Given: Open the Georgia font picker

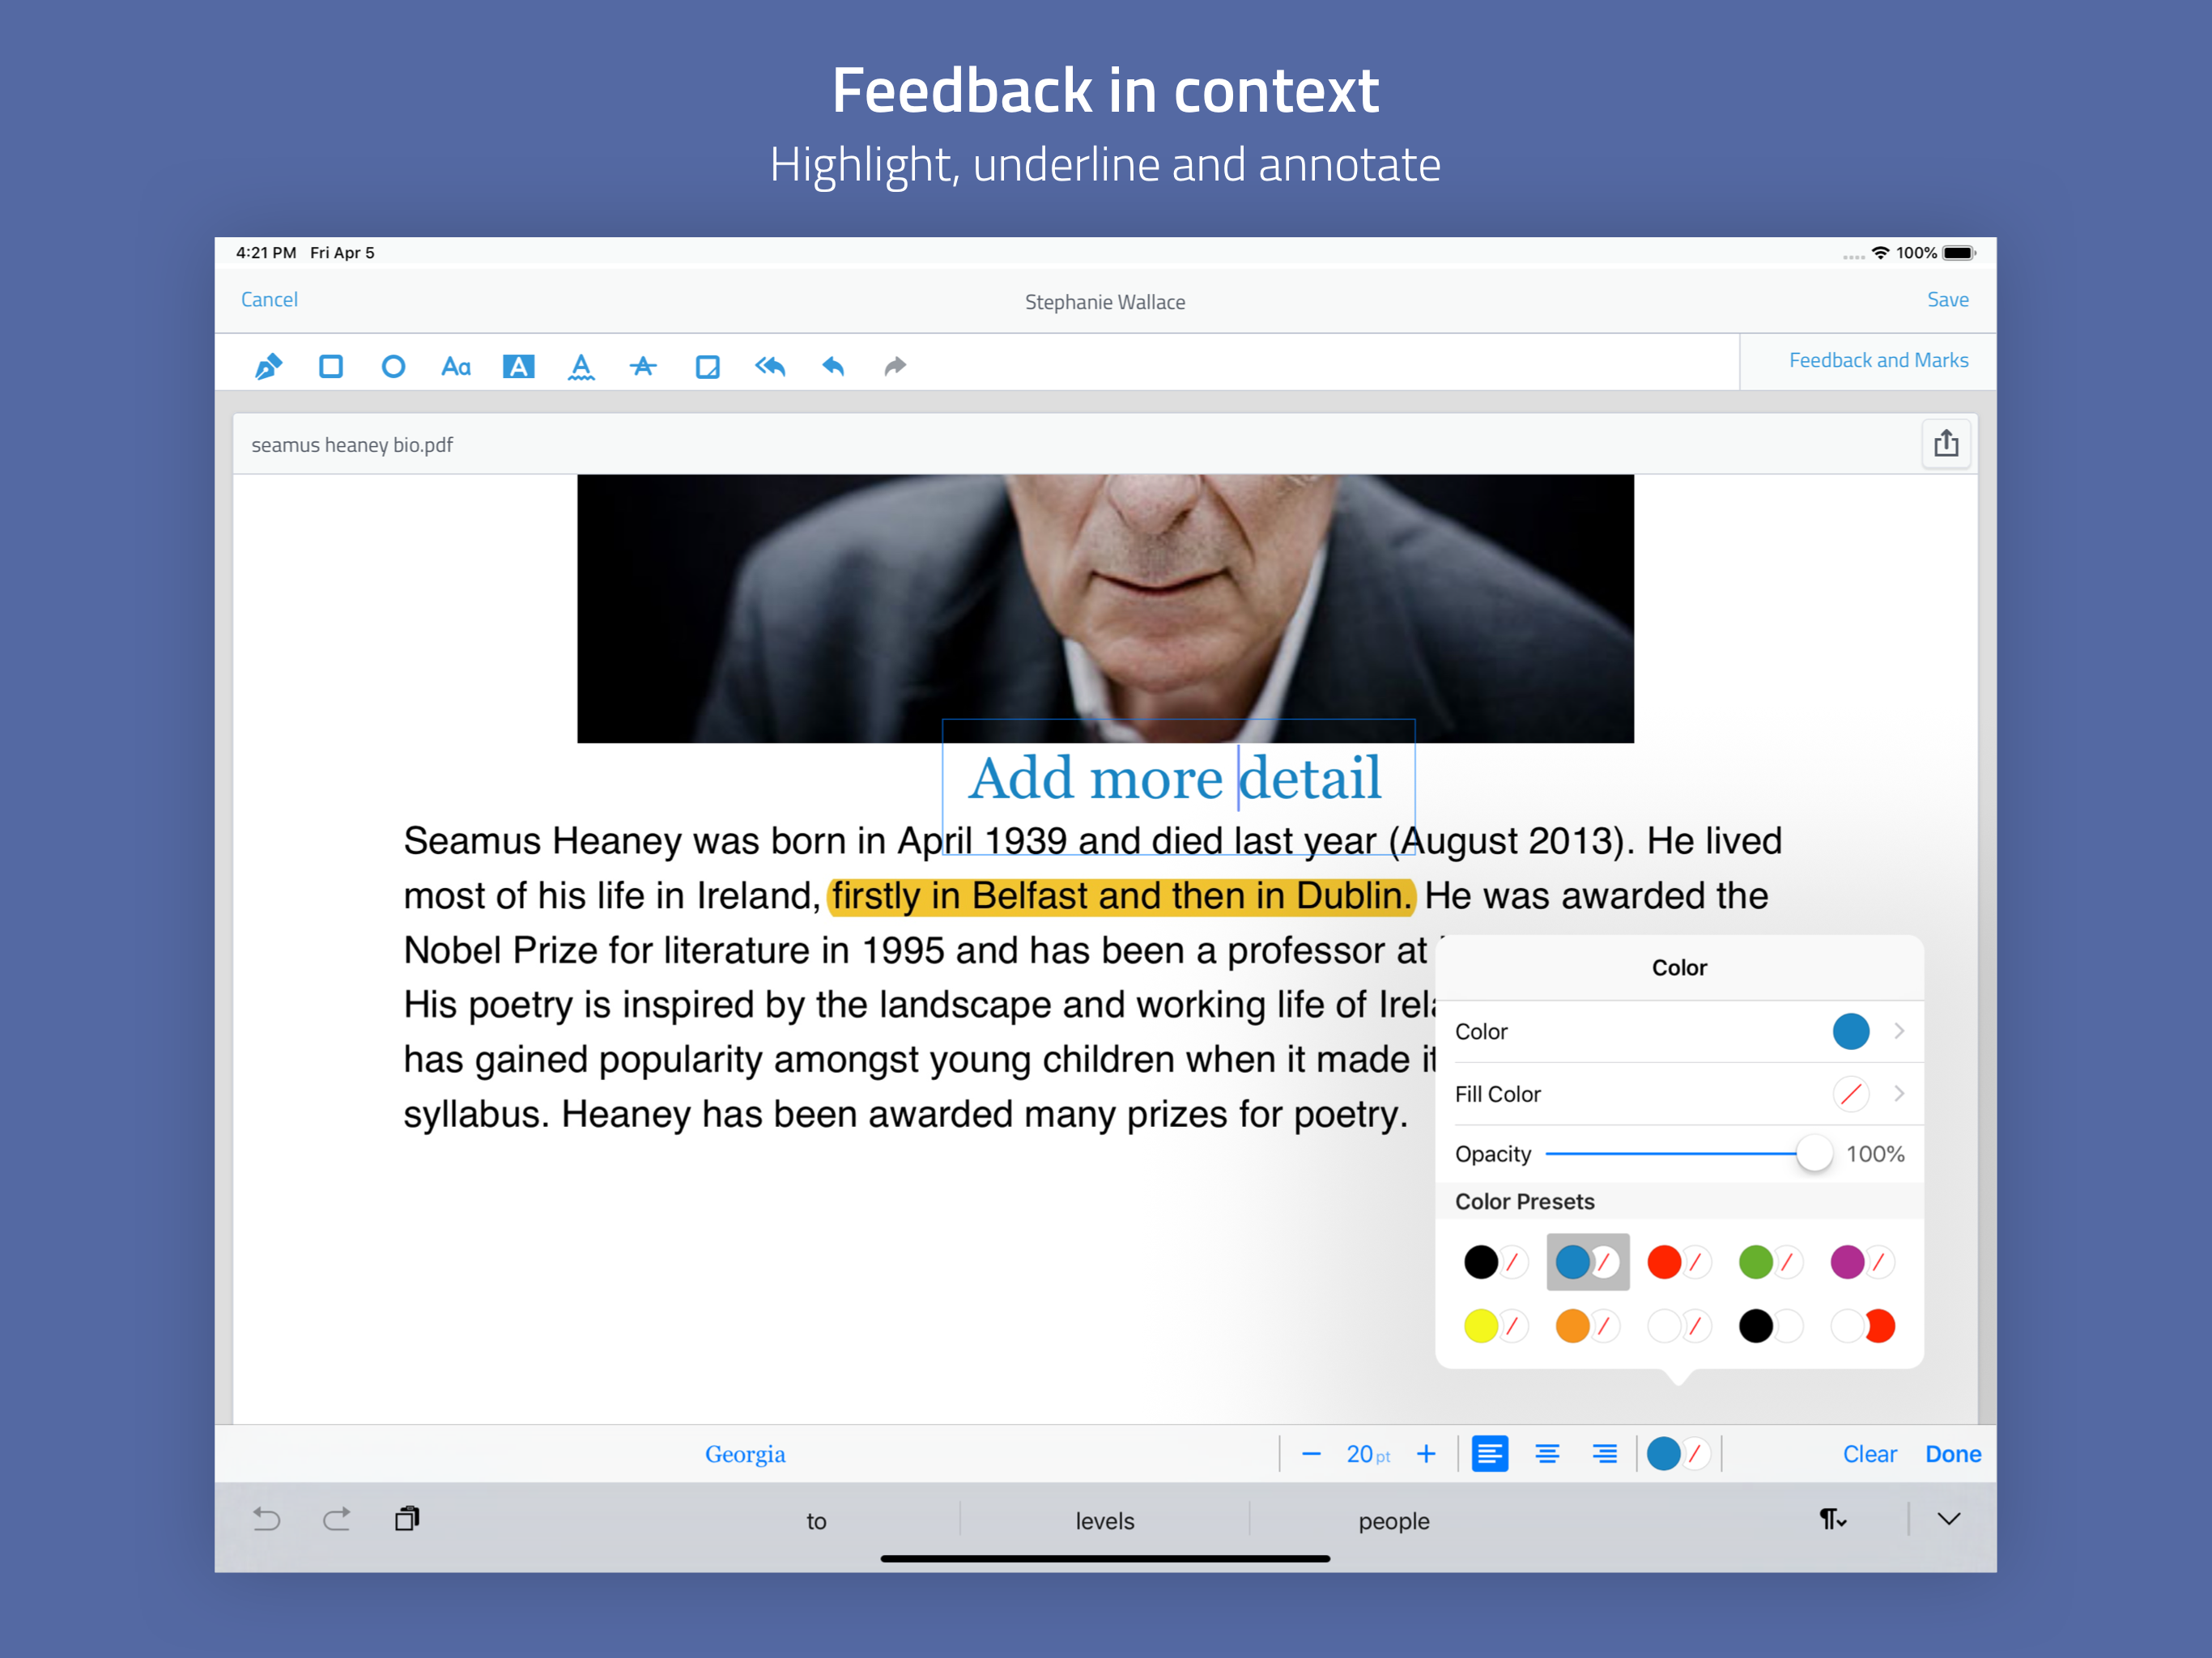Looking at the screenshot, I should pos(745,1454).
